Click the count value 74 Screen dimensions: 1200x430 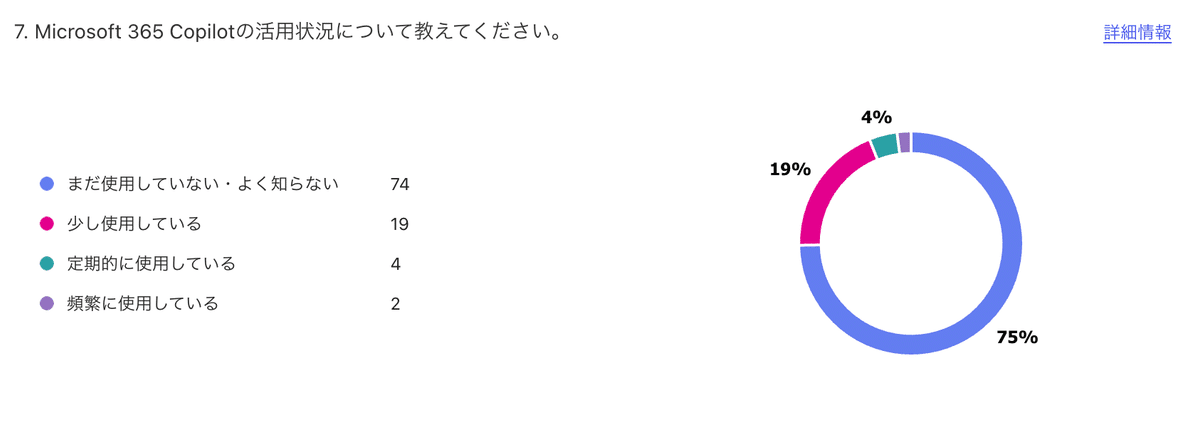401,184
